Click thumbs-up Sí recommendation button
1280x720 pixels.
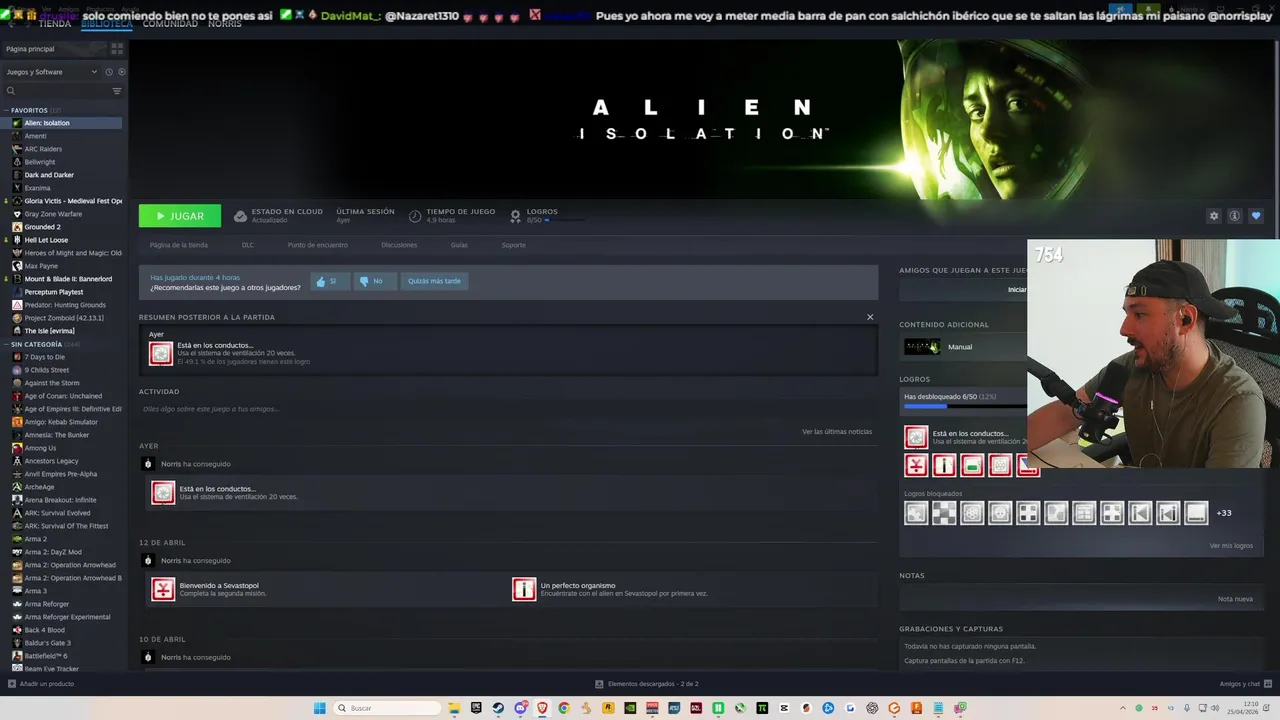329,282
